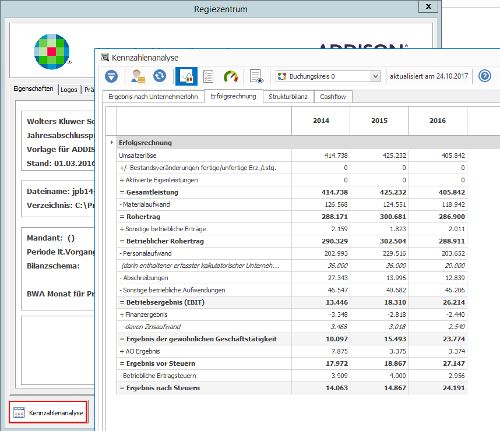Click the client user icon in toolbar
The height and width of the screenshot is (431, 500).
coord(138,76)
